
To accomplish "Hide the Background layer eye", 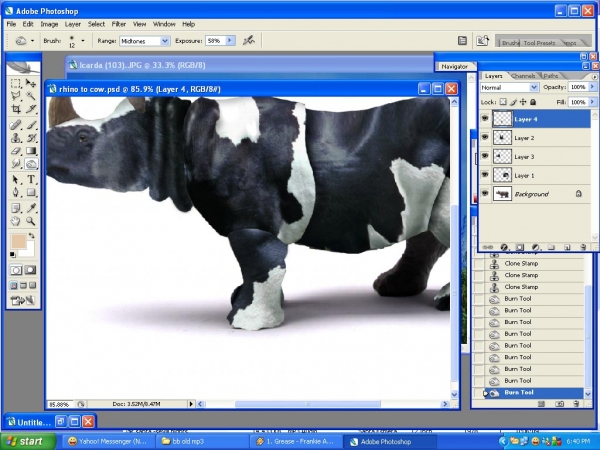I will pos(485,194).
